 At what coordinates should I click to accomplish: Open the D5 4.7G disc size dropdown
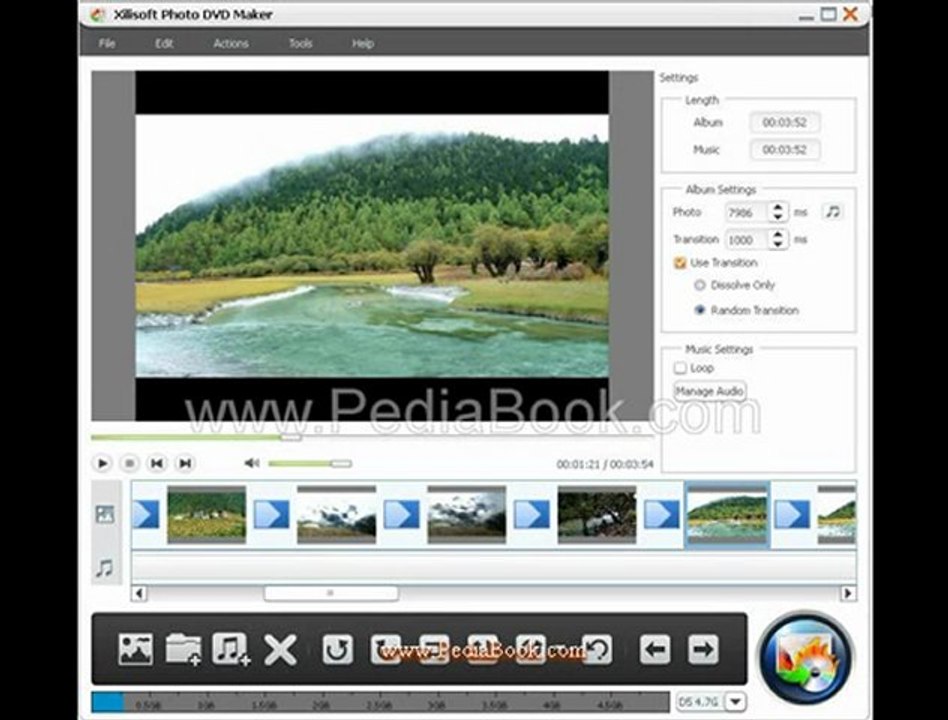735,702
